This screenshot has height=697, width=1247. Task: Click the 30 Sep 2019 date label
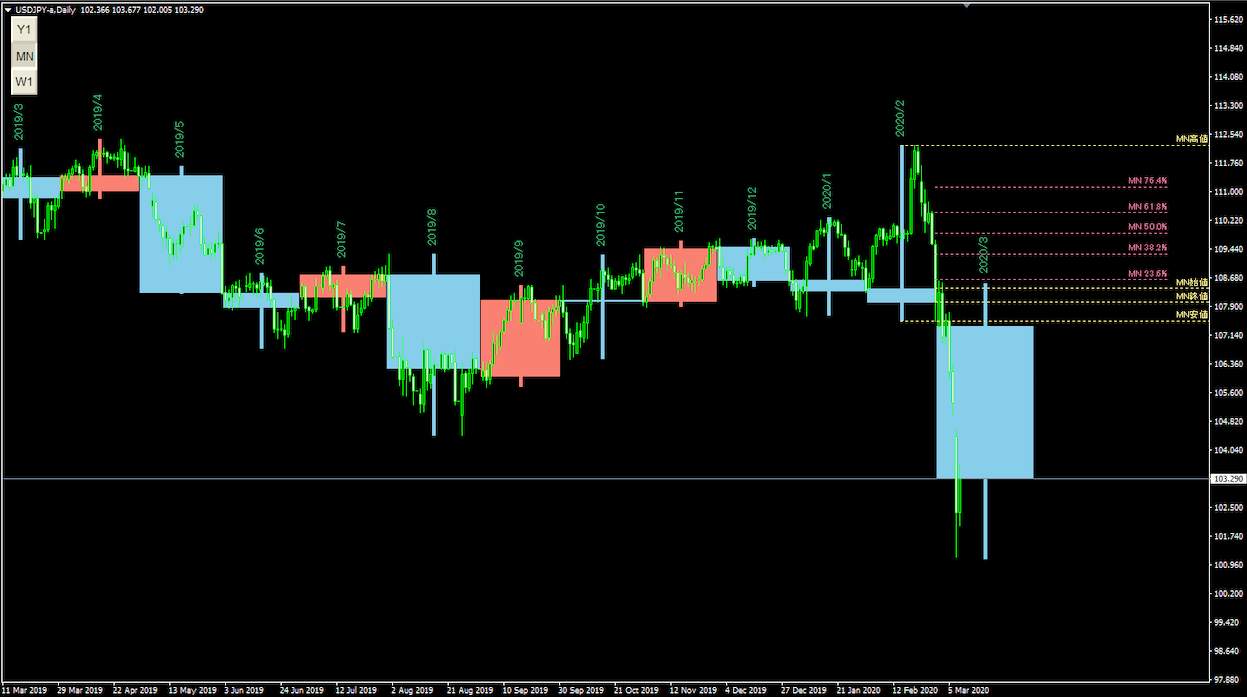point(580,690)
